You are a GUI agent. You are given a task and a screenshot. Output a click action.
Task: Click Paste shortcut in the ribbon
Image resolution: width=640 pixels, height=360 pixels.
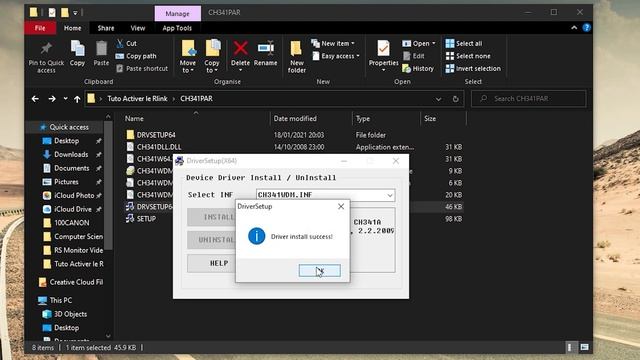coord(142,69)
